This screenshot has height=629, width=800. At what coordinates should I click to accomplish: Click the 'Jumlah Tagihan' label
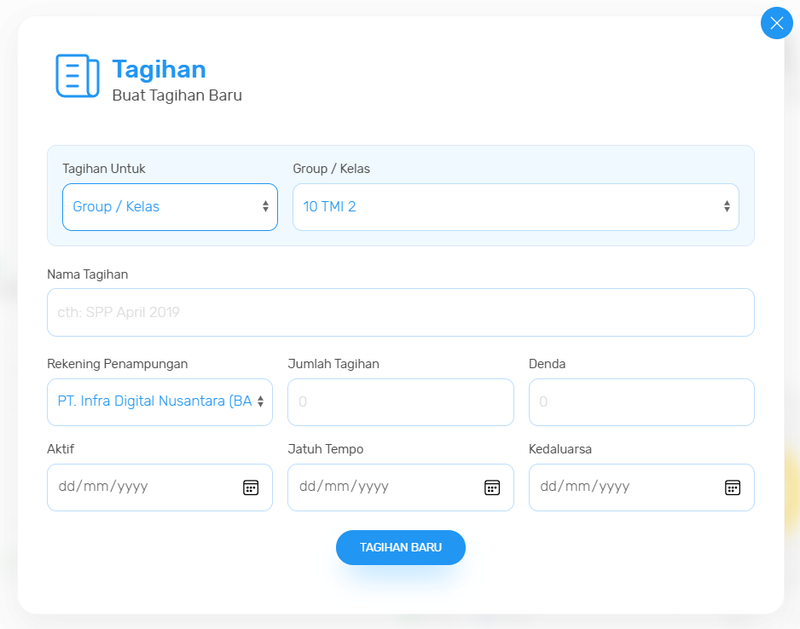(333, 364)
